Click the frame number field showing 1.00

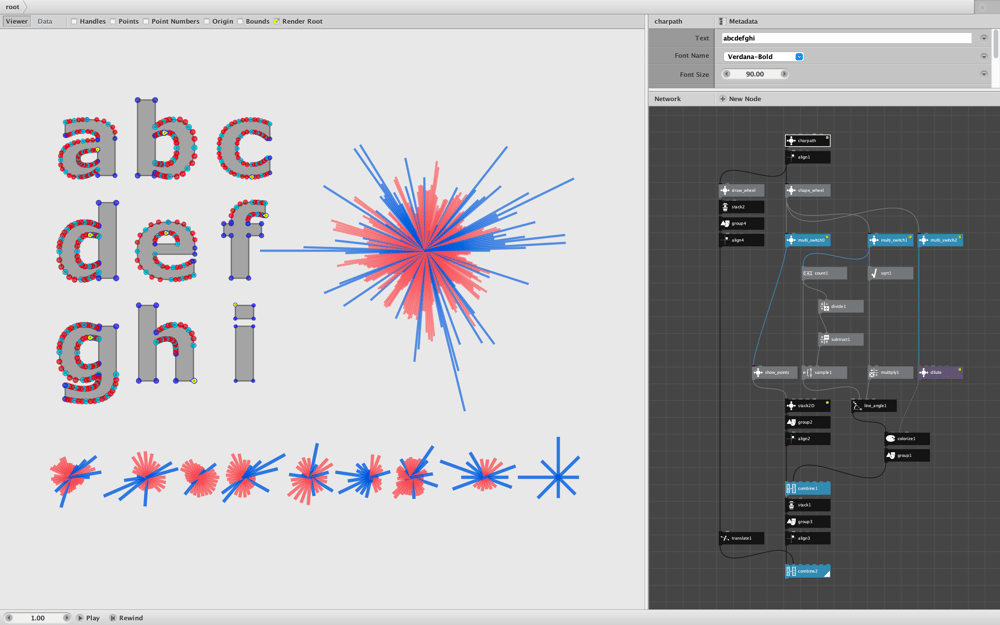(x=38, y=618)
